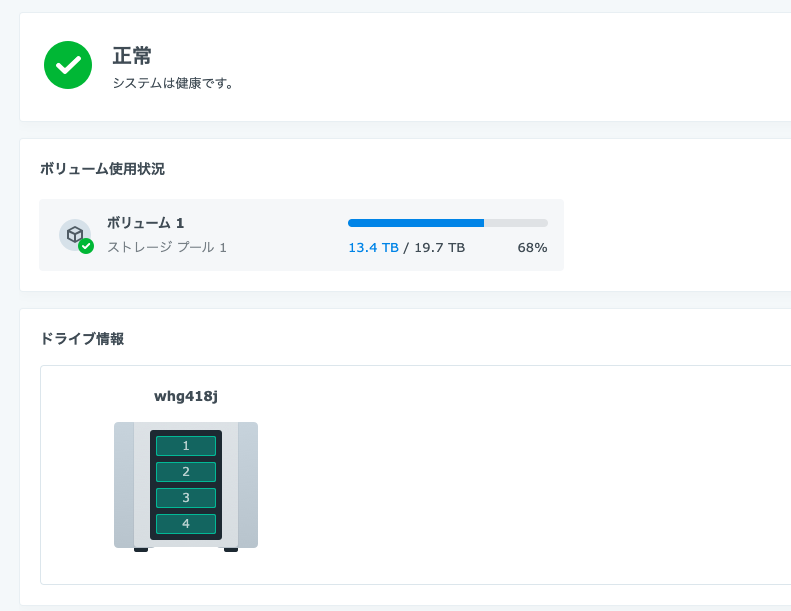The image size is (791, 611).
Task: Click the ストレージ プール 1 label
Action: 166,247
